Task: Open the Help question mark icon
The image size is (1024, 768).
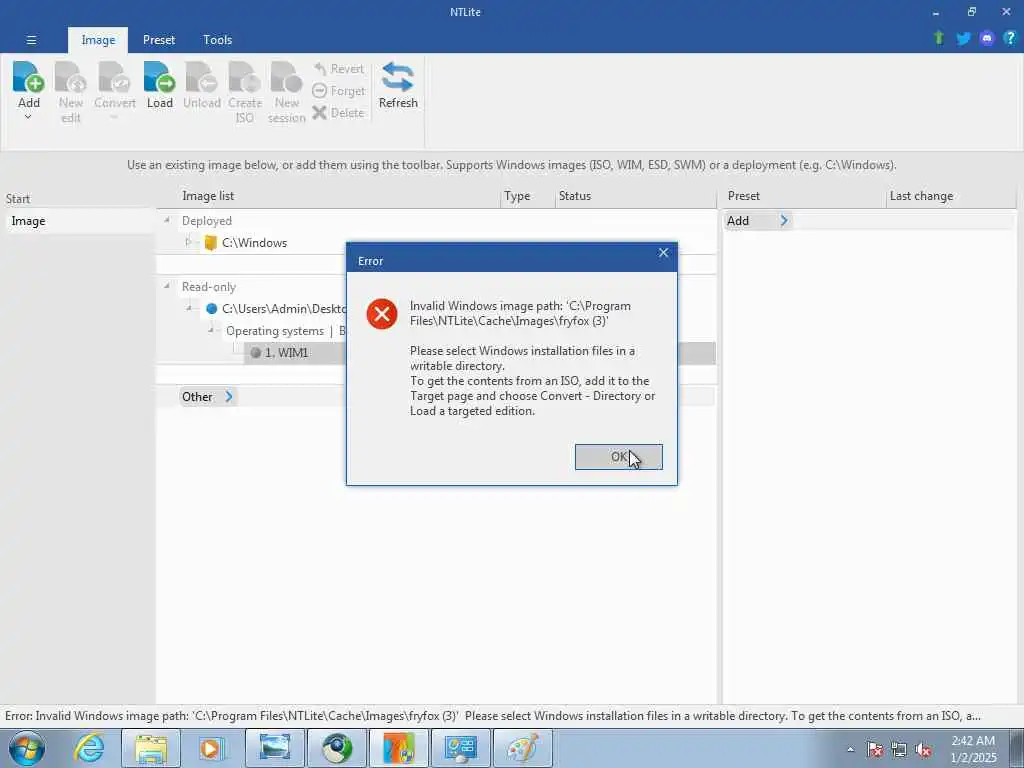Action: pyautogui.click(x=1010, y=38)
